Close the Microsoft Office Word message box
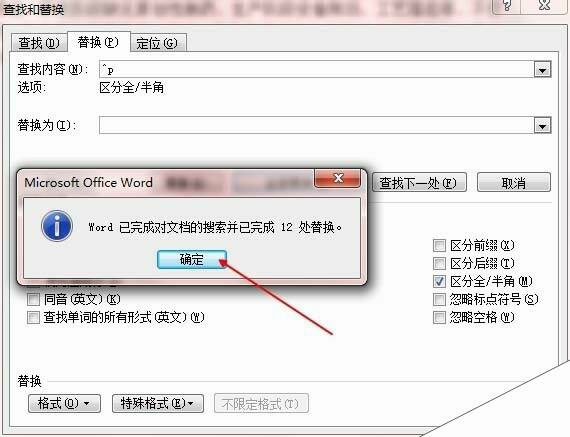The image size is (570, 437). pos(338,178)
